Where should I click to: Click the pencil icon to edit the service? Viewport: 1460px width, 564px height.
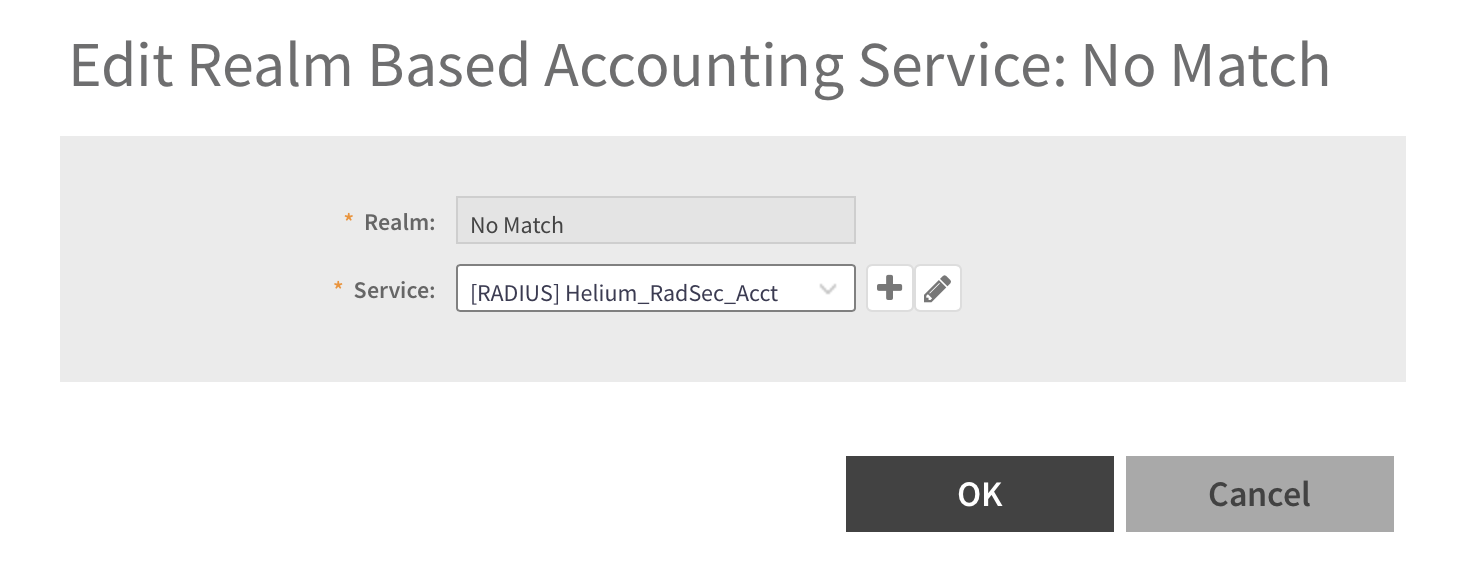tap(937, 289)
